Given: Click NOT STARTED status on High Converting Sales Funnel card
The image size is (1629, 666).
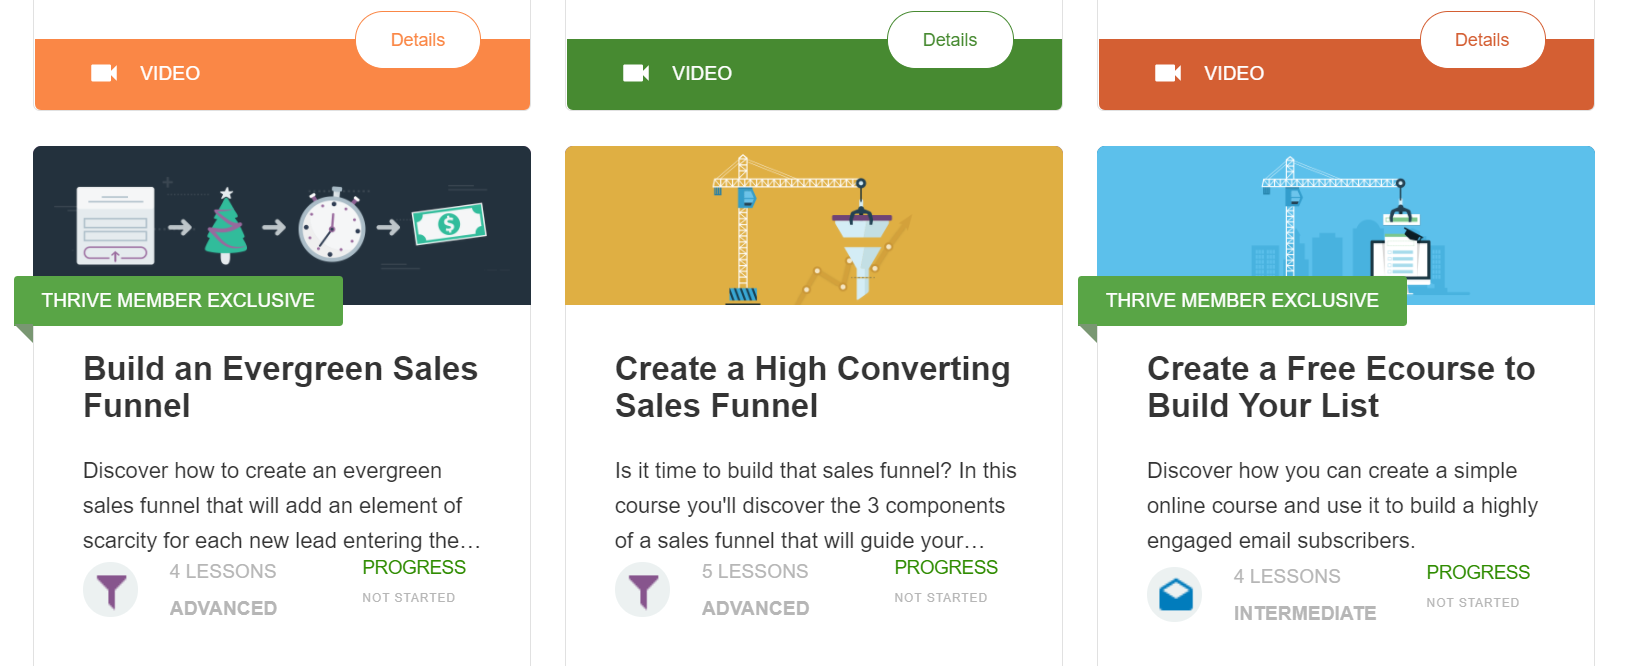Looking at the screenshot, I should click(941, 598).
